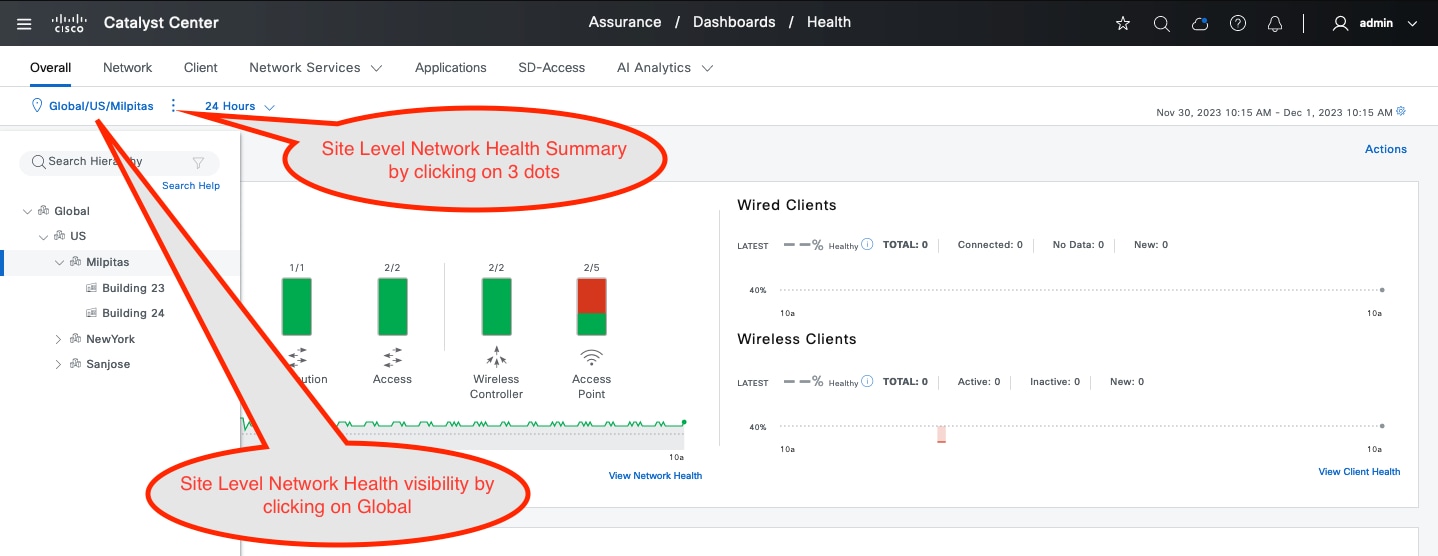Open the global search magnifier icon

[1161, 23]
